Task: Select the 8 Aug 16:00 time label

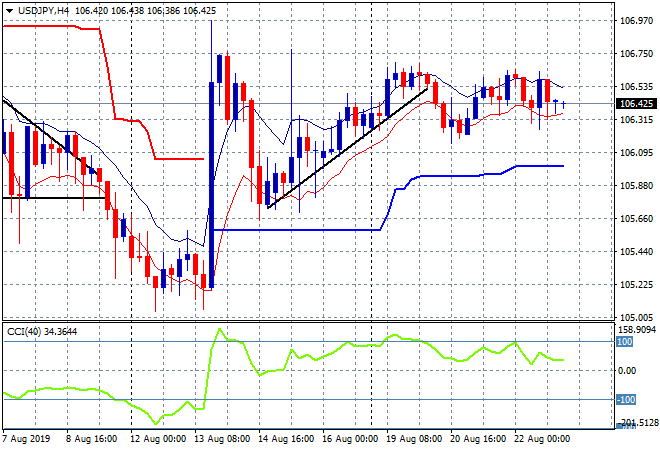Action: (x=91, y=439)
